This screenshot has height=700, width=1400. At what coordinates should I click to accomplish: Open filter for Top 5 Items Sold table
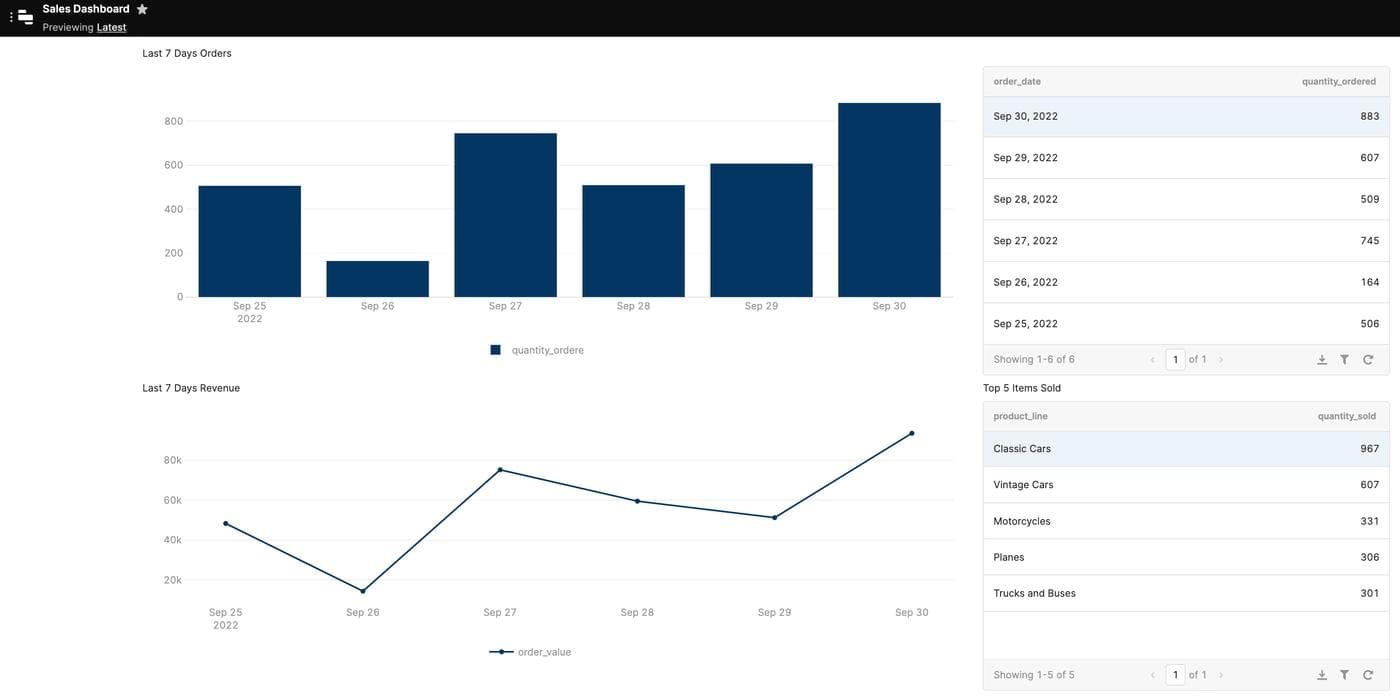(1344, 676)
